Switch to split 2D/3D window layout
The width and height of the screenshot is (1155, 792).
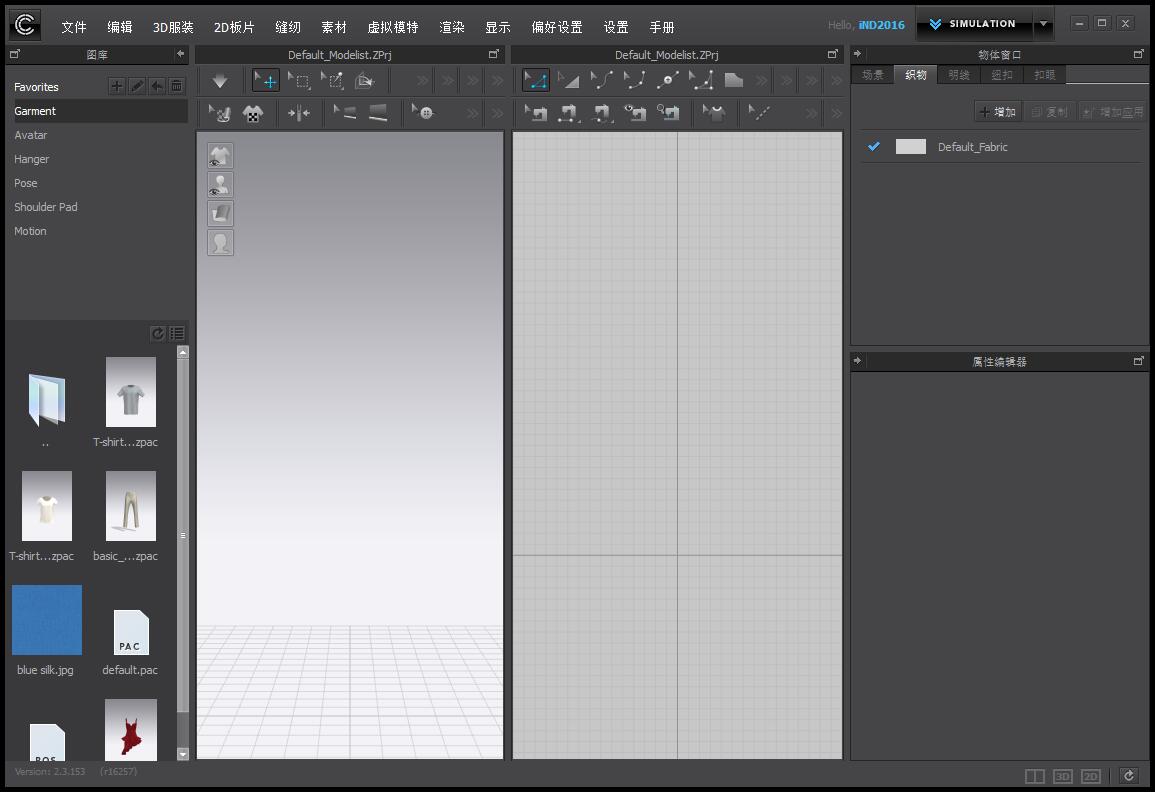click(x=1035, y=776)
